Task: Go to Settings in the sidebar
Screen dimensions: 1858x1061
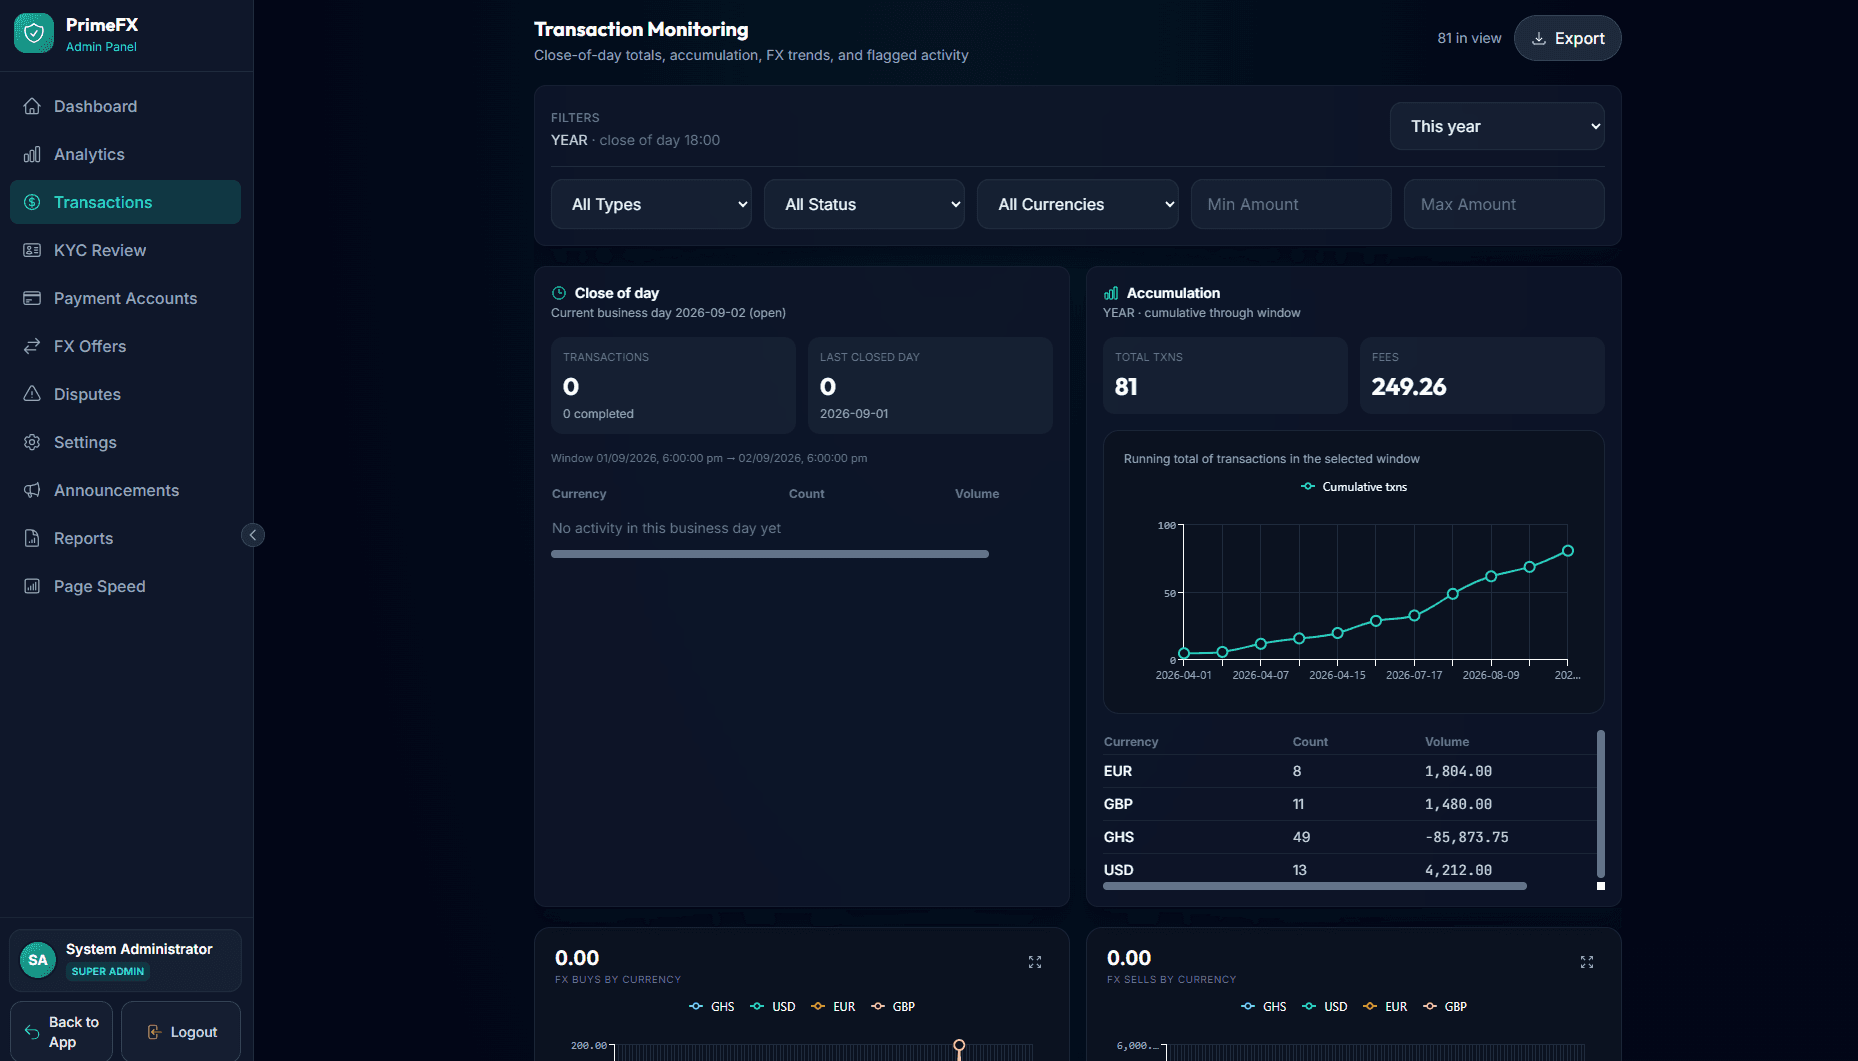Action: point(125,442)
